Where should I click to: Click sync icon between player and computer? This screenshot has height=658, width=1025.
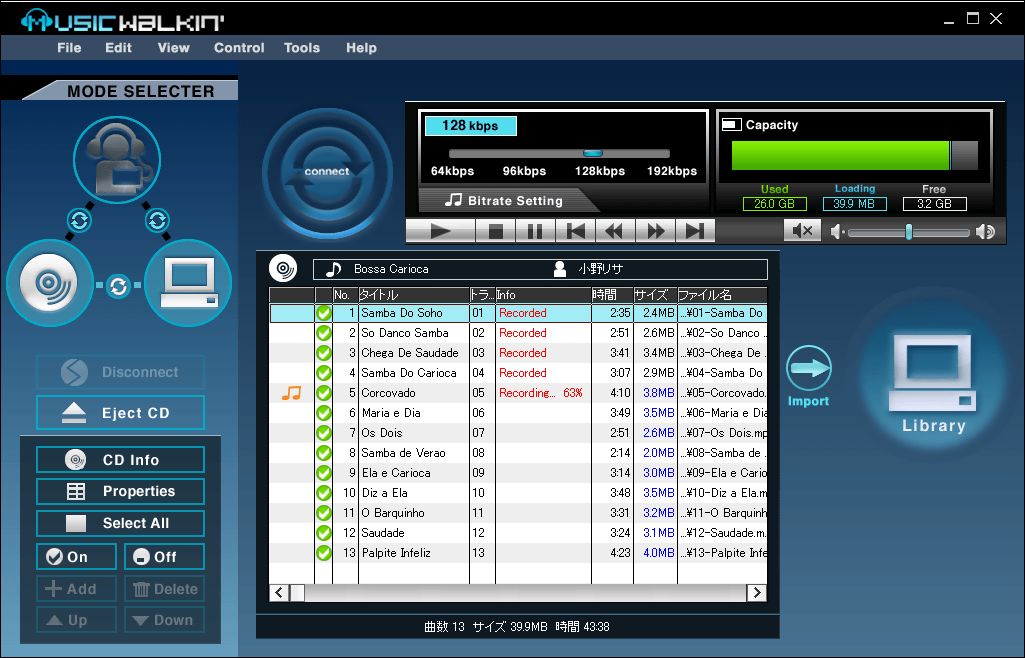158,220
